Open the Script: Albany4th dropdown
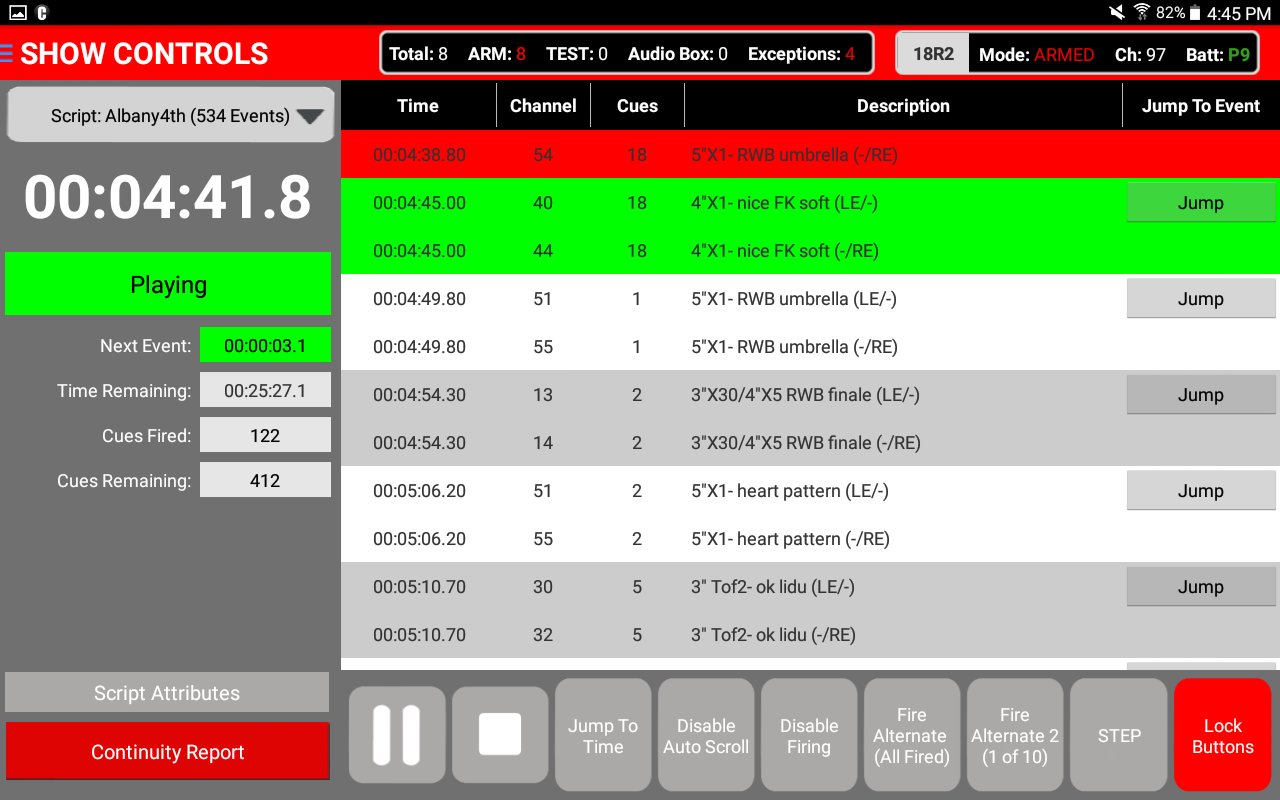The width and height of the screenshot is (1280, 800). tap(168, 114)
